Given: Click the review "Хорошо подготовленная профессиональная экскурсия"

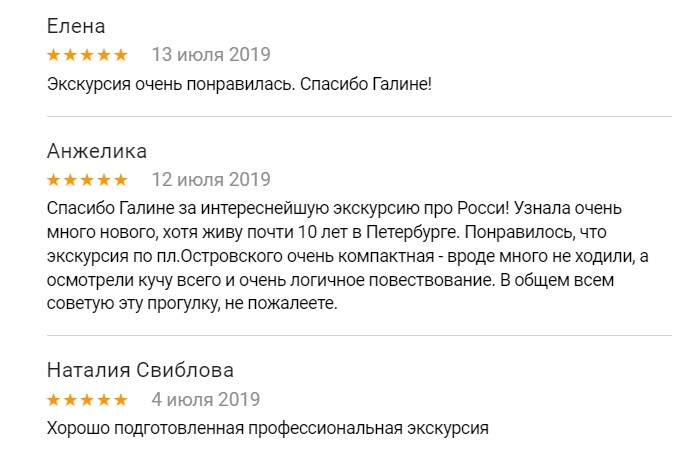Looking at the screenshot, I should click(267, 429).
